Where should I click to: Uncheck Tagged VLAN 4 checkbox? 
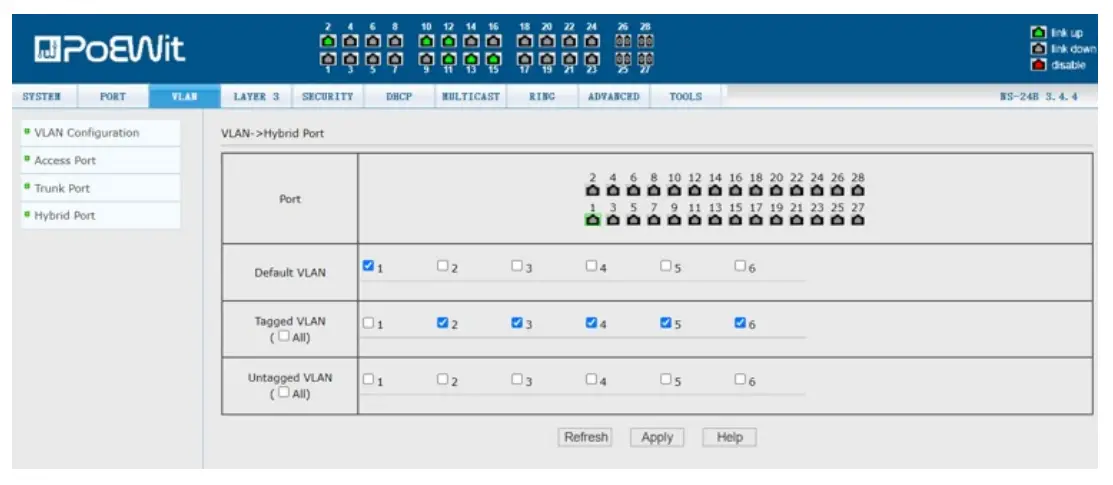592,323
